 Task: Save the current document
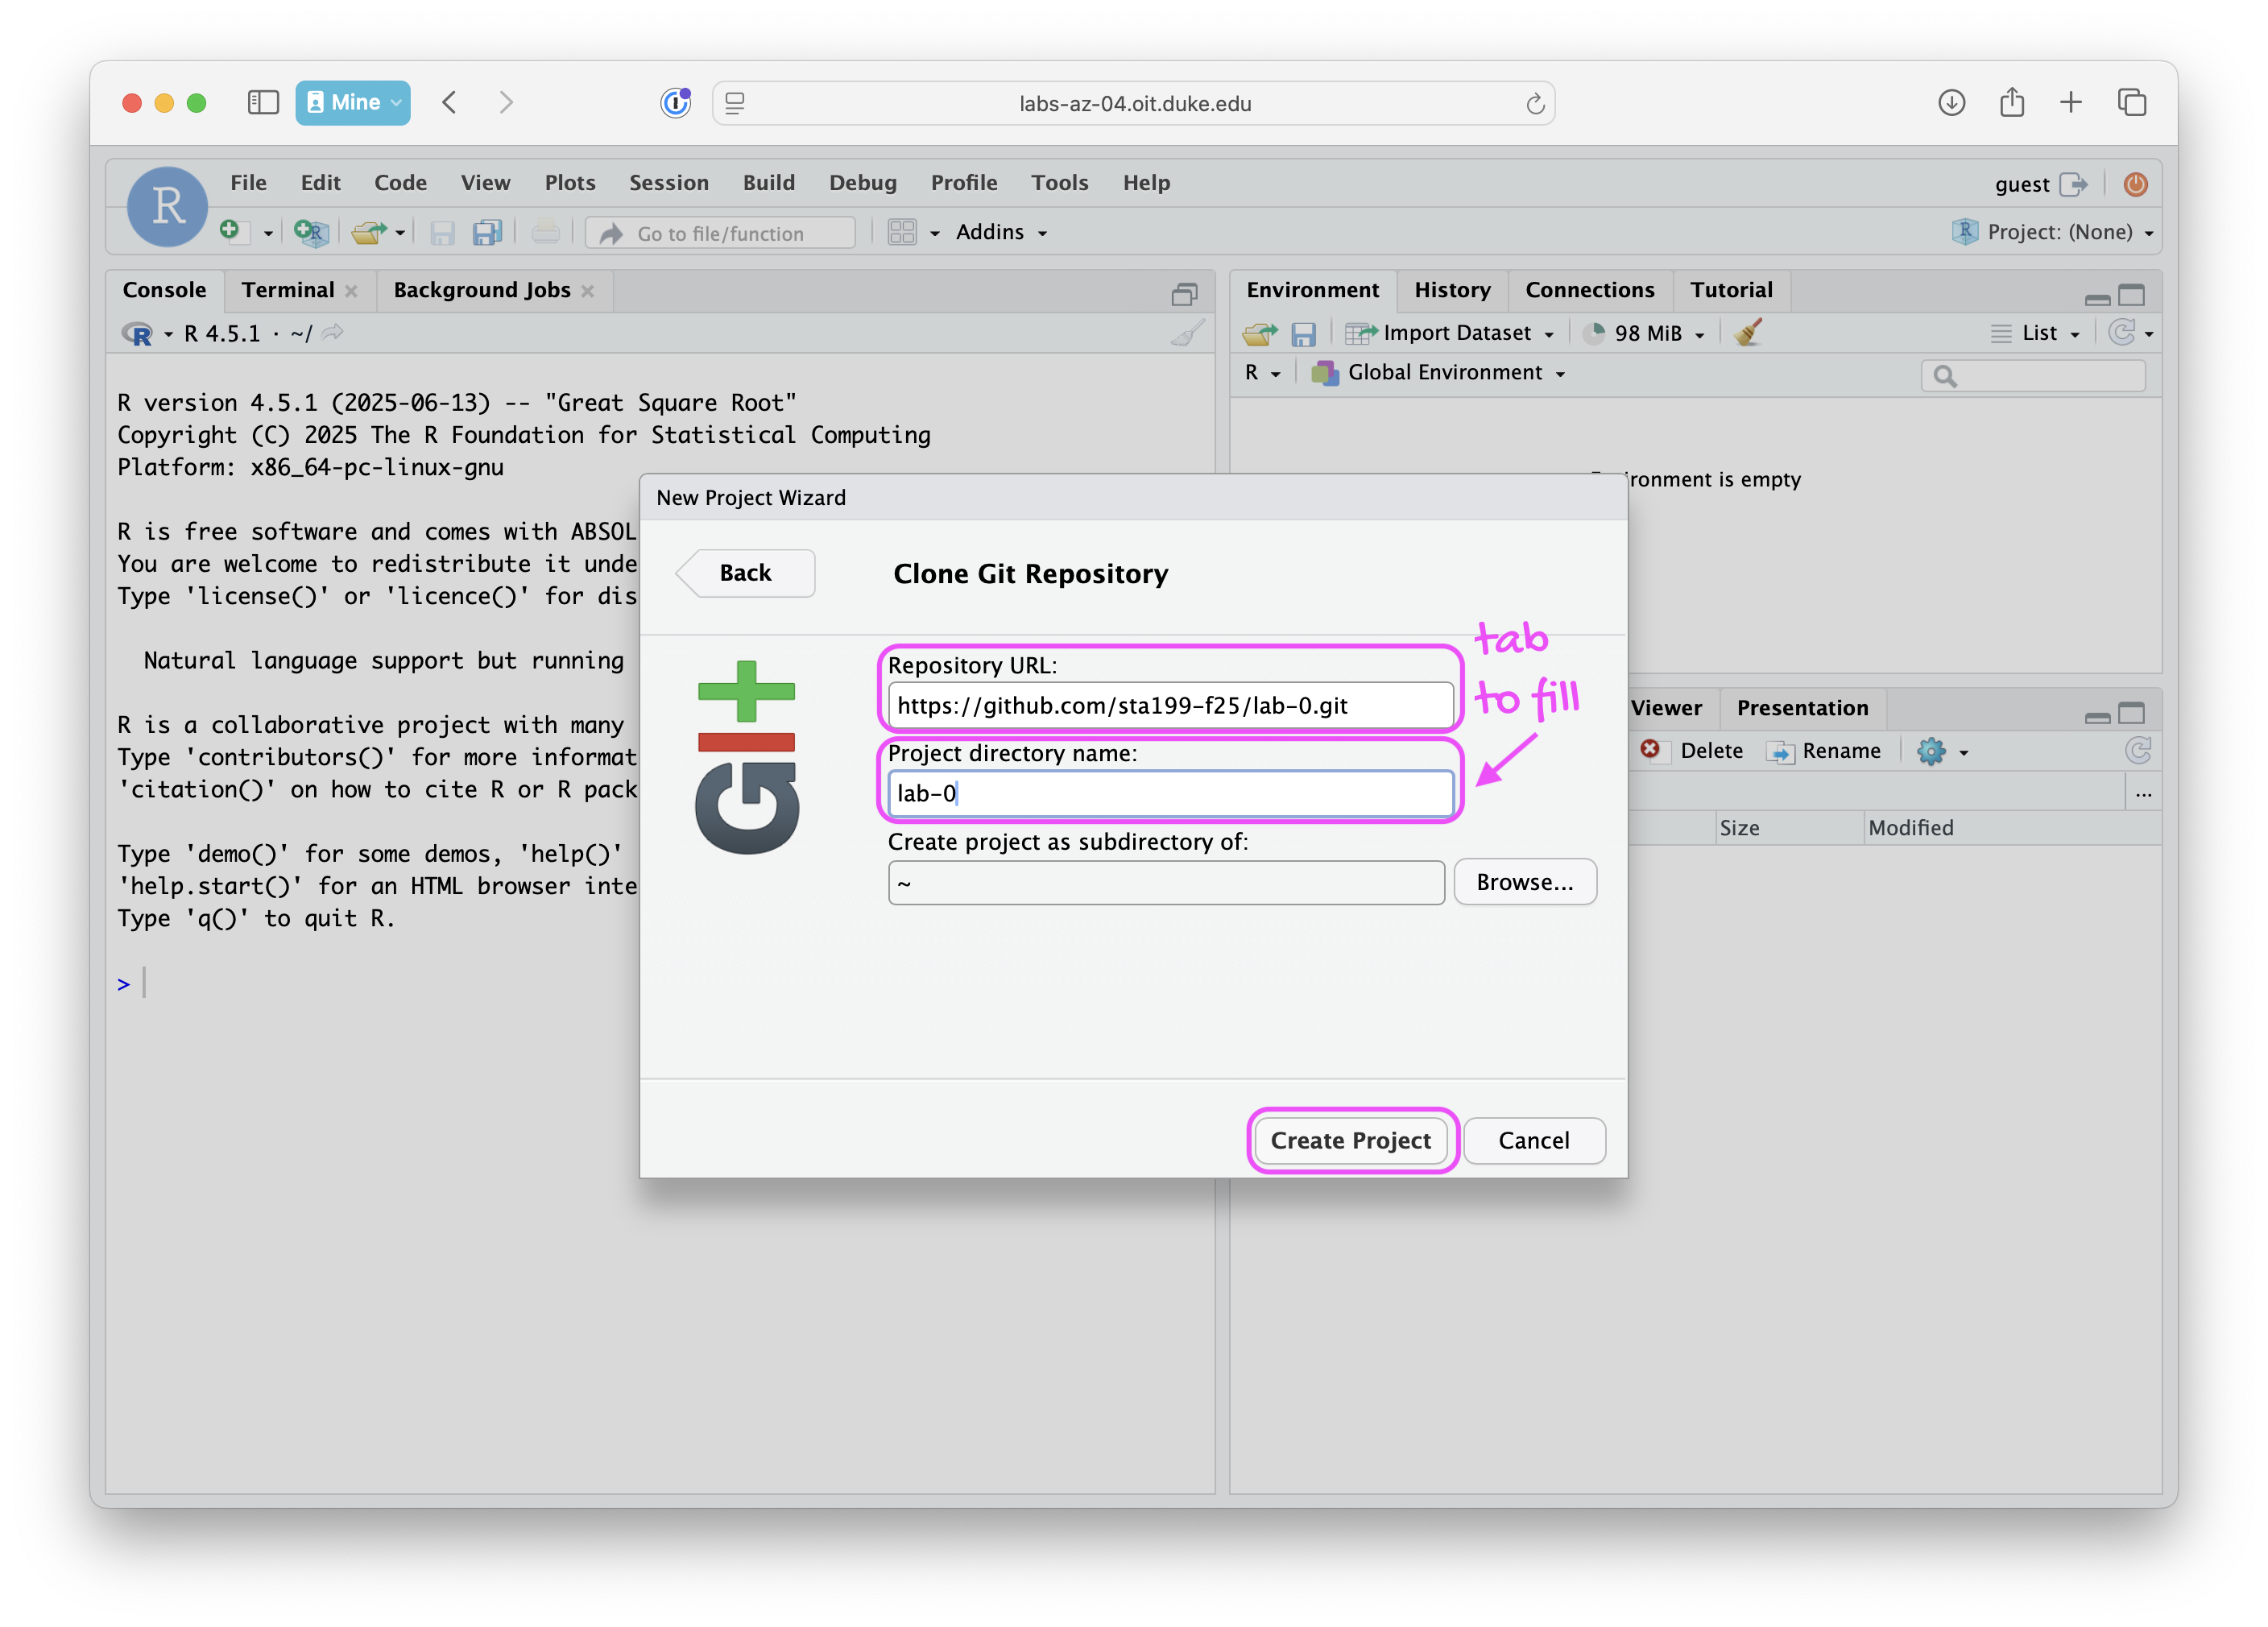(441, 232)
